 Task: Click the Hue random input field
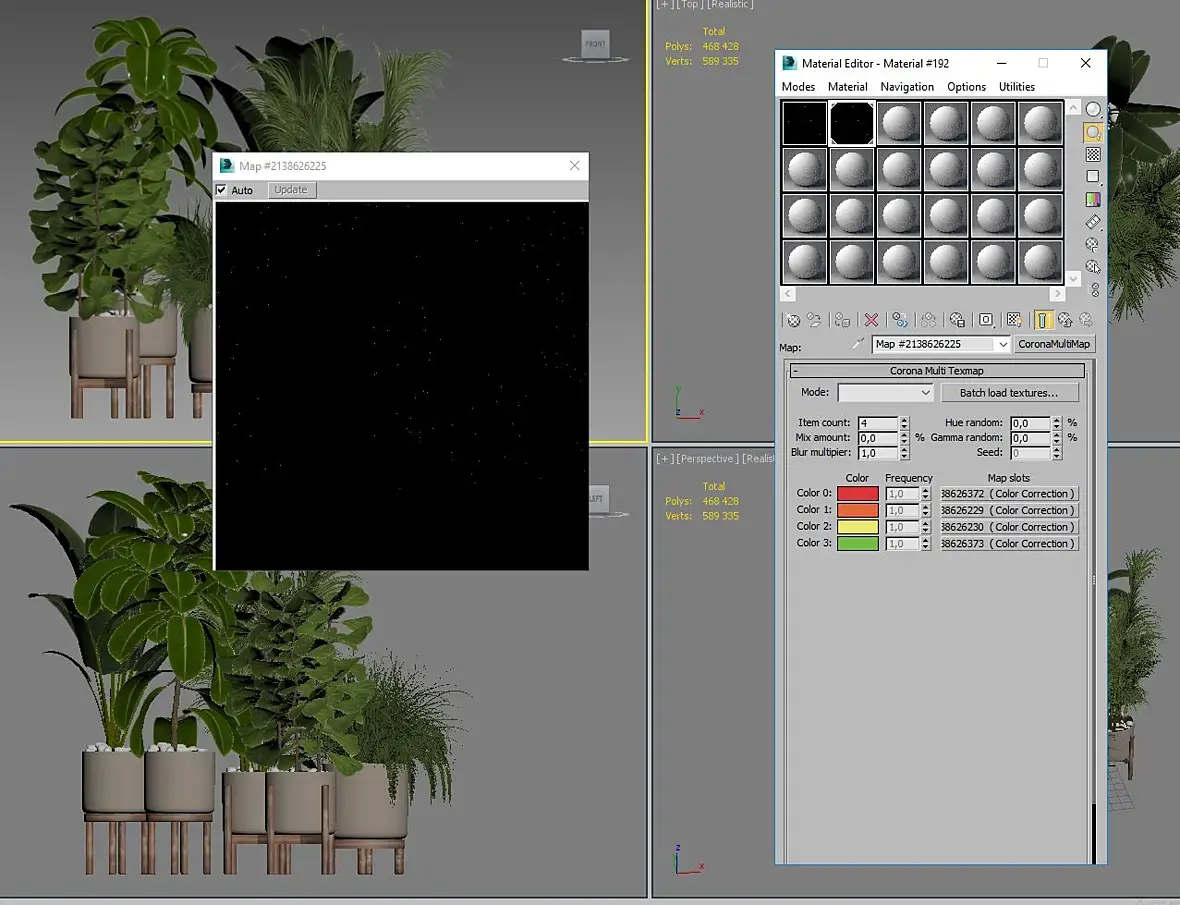[1030, 424]
